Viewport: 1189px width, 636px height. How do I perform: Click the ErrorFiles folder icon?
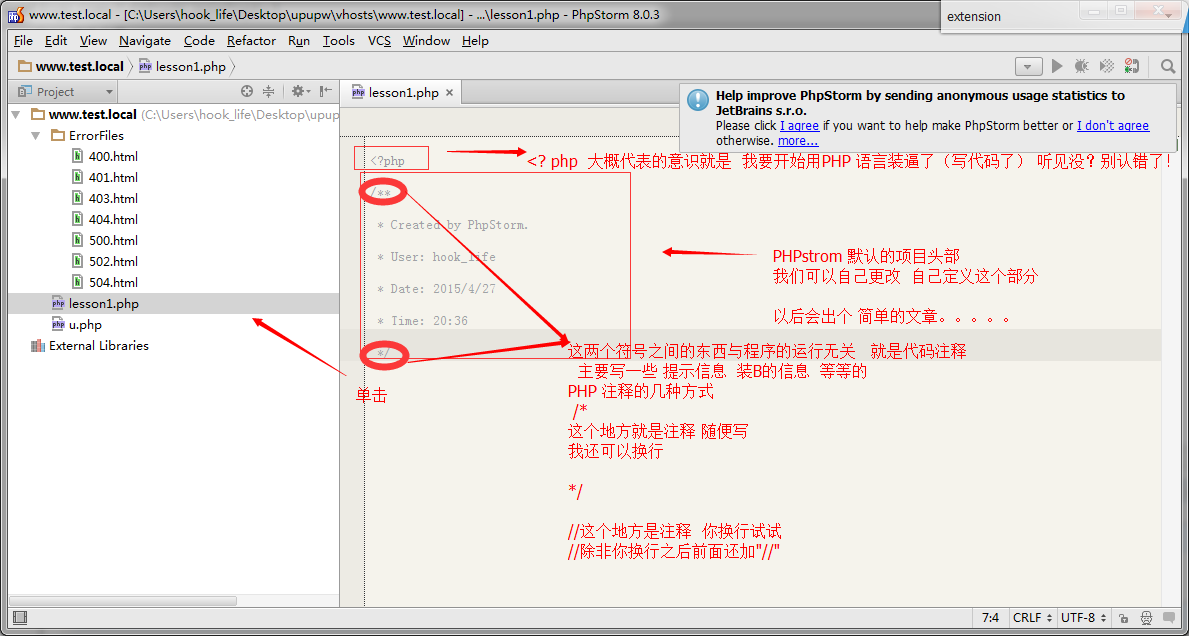click(57, 136)
